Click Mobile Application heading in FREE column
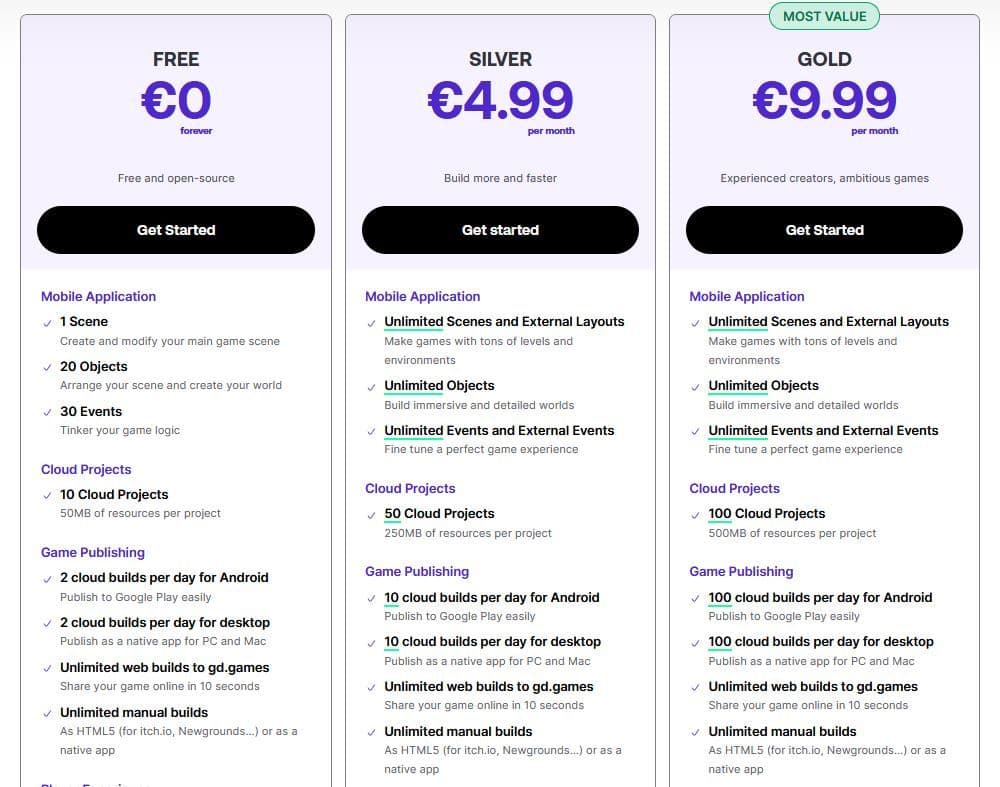Image resolution: width=1000 pixels, height=787 pixels. pyautogui.click(x=98, y=296)
